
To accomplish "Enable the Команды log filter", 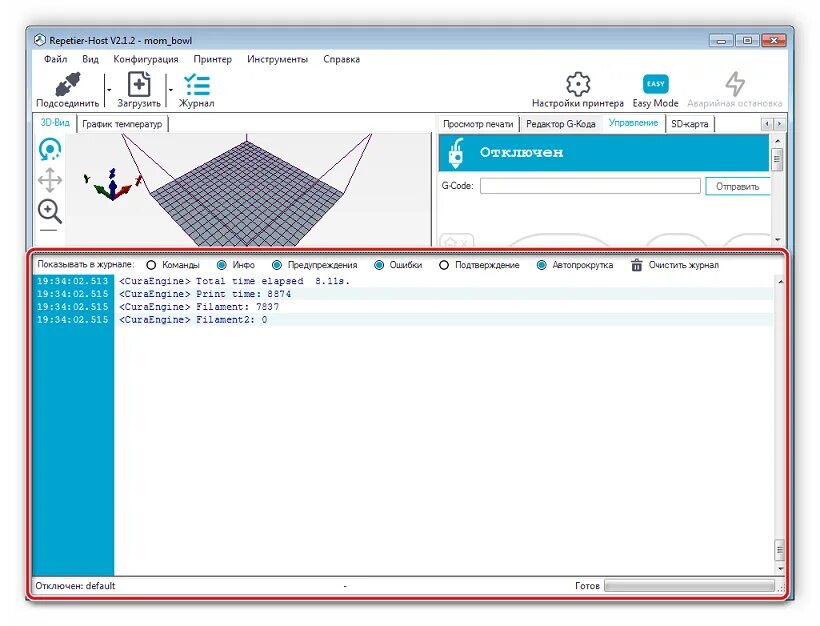I will click(x=151, y=265).
